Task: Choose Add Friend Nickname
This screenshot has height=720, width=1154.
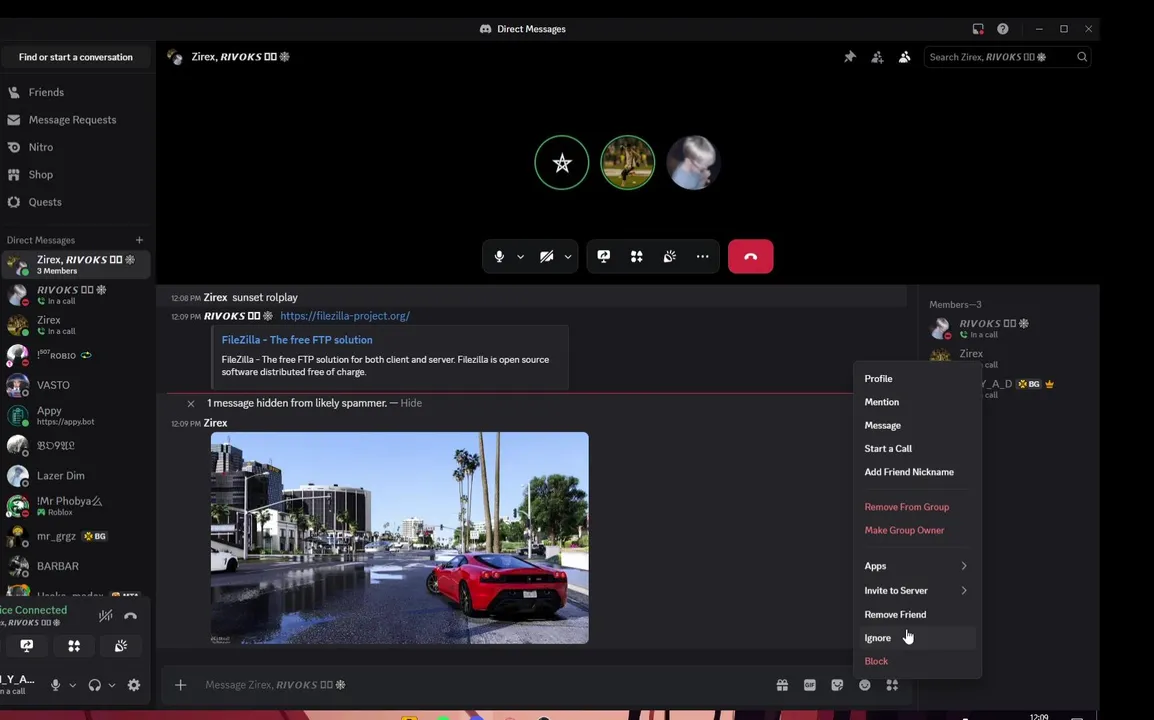Action: [917, 472]
